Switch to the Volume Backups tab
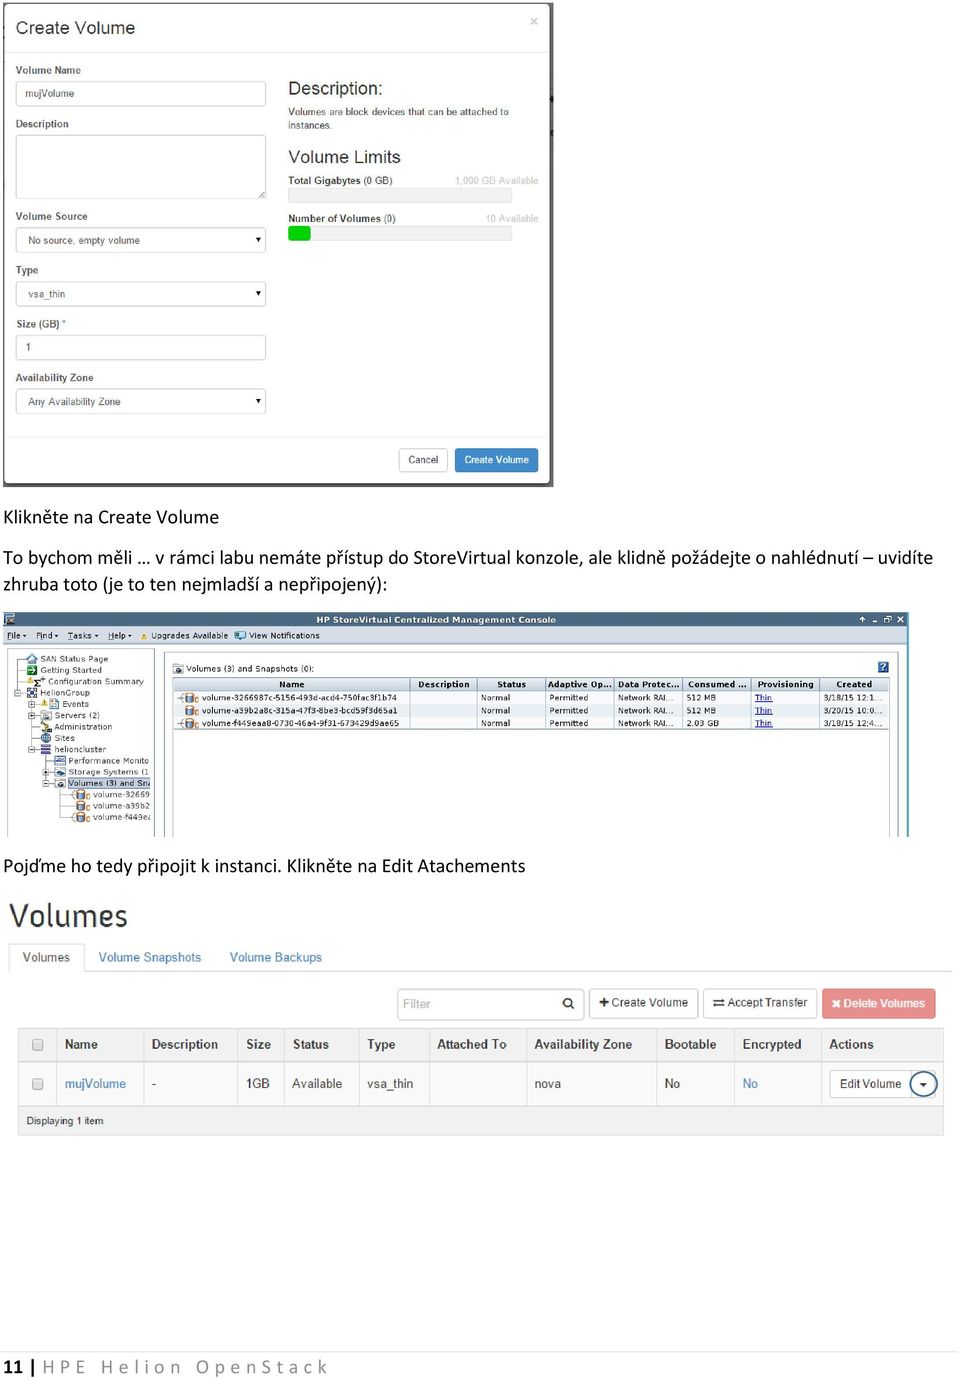This screenshot has width=960, height=1378. pyautogui.click(x=276, y=957)
